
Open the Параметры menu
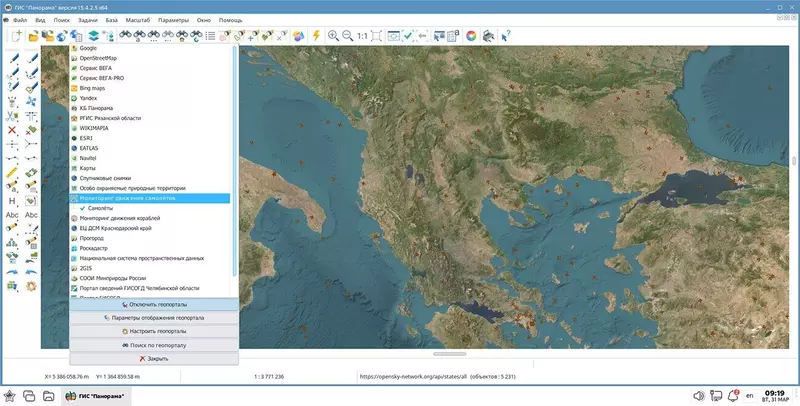[x=172, y=20]
